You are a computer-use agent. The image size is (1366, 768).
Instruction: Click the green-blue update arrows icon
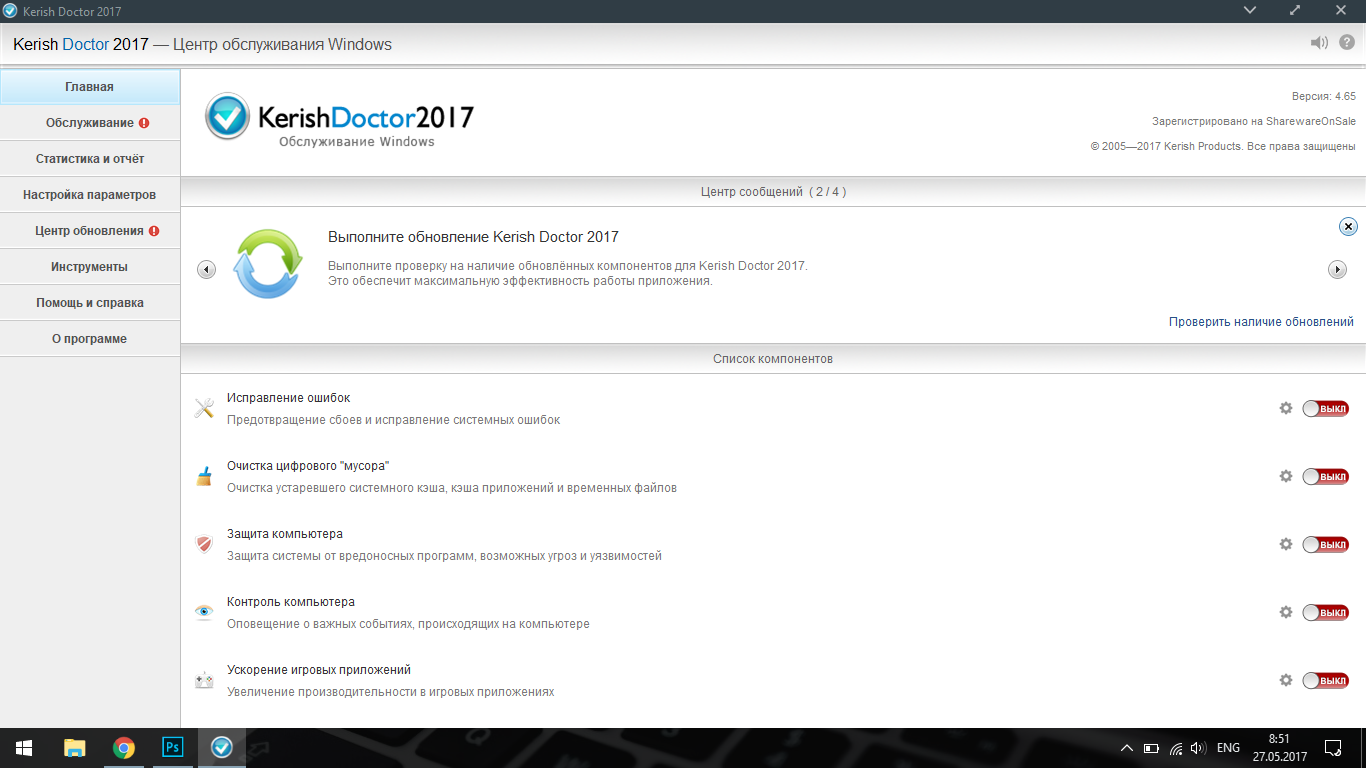coord(267,263)
